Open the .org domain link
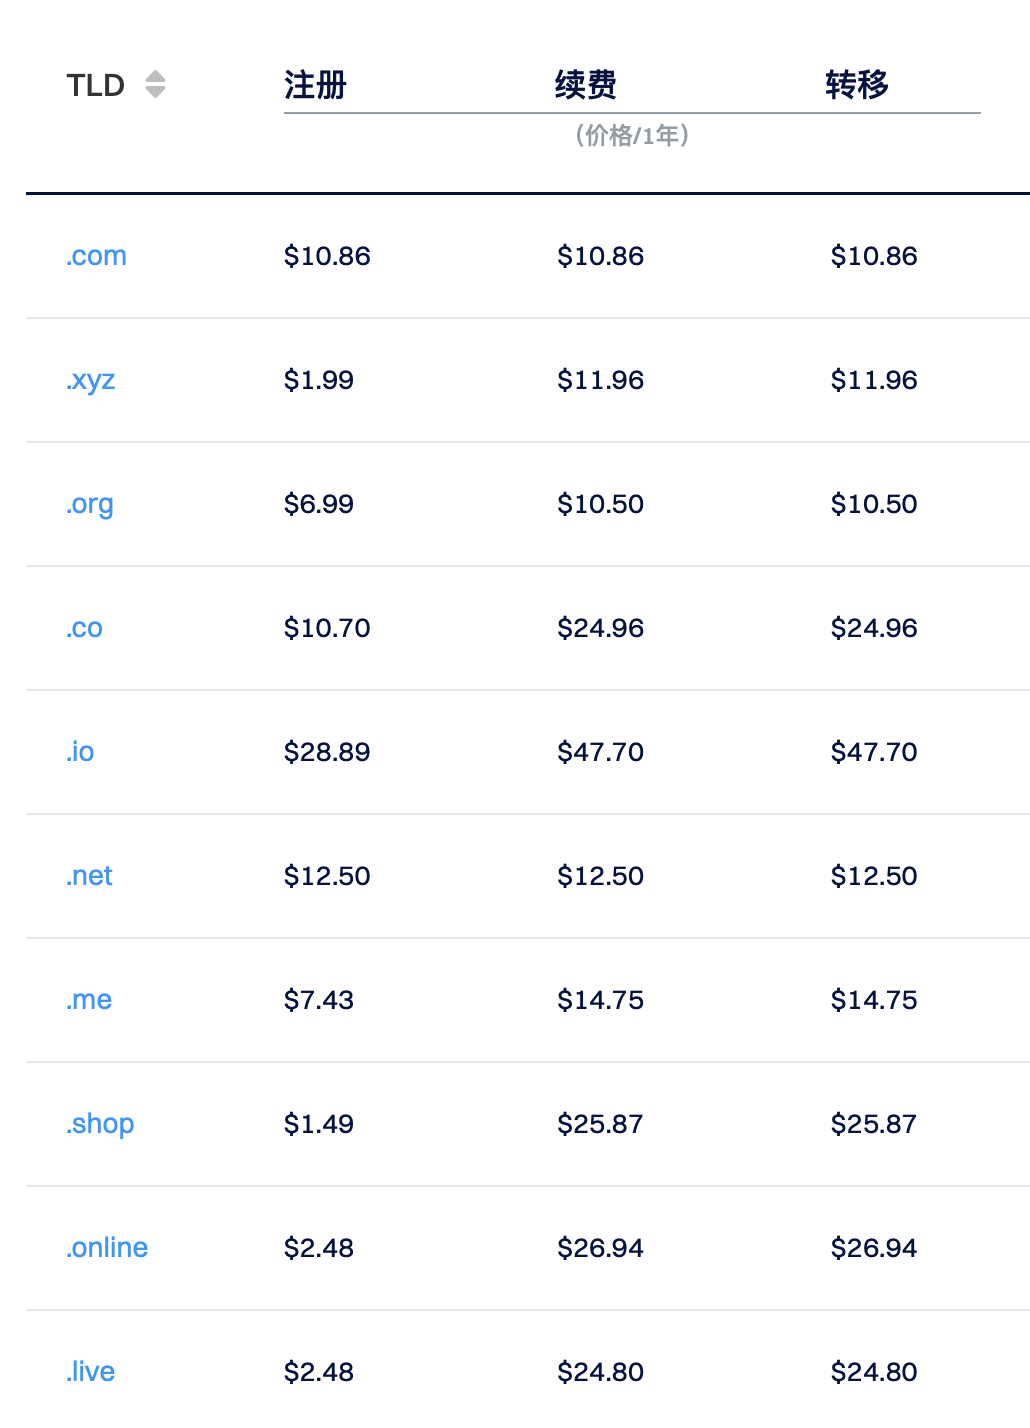The image size is (1030, 1428). (x=90, y=504)
